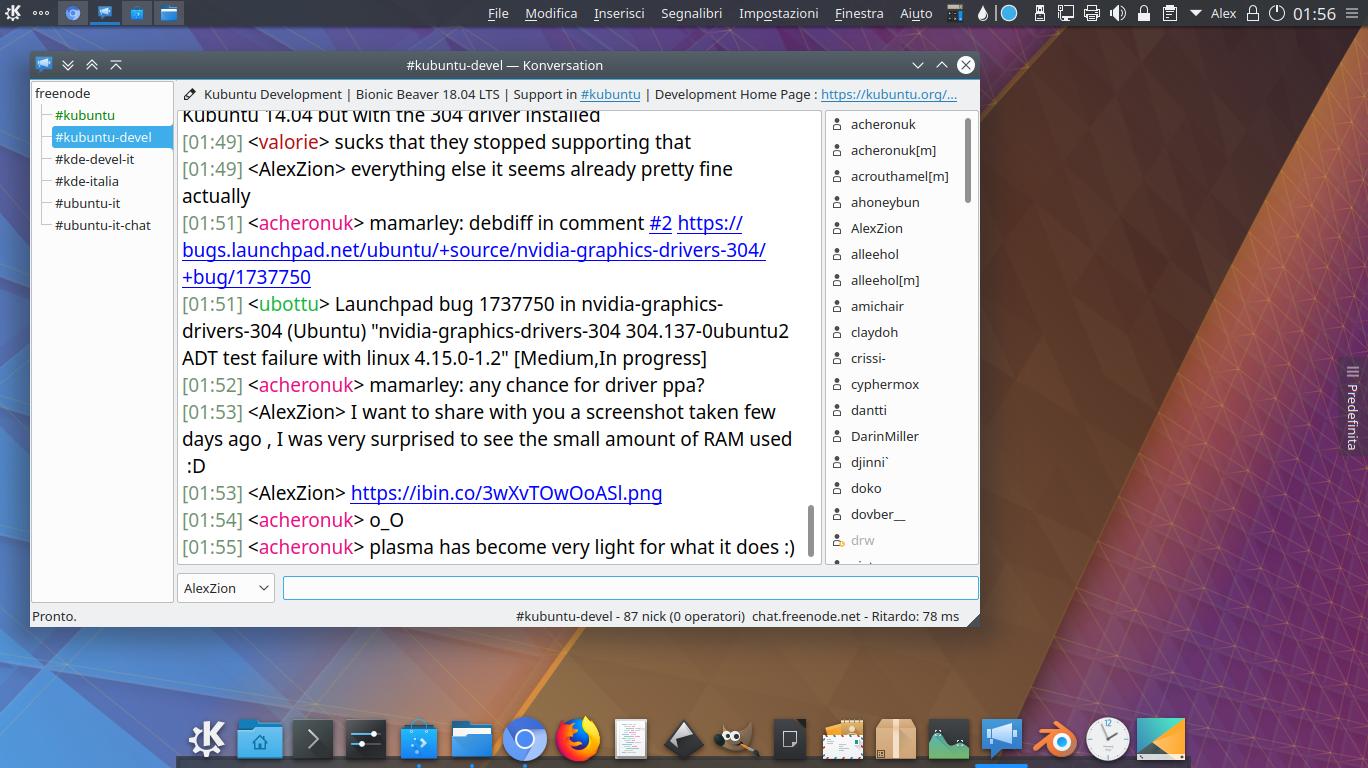Switch to Chromium task in top panel

coord(72,13)
